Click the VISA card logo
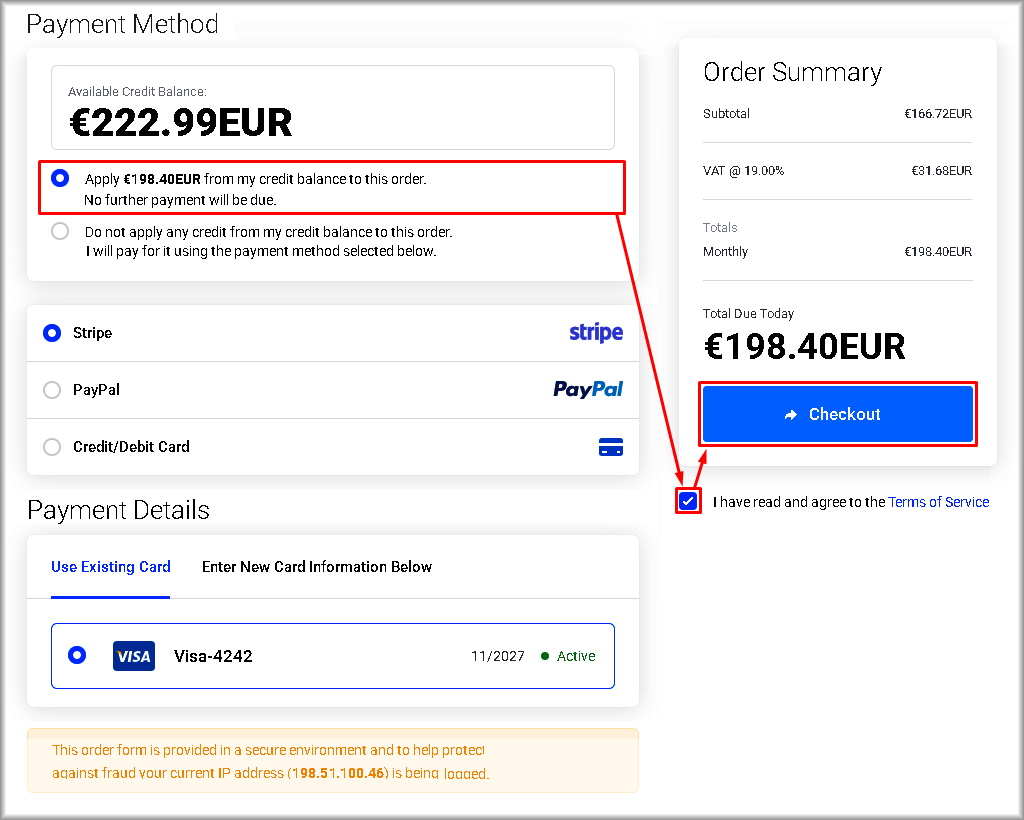The width and height of the screenshot is (1024, 820). (134, 656)
